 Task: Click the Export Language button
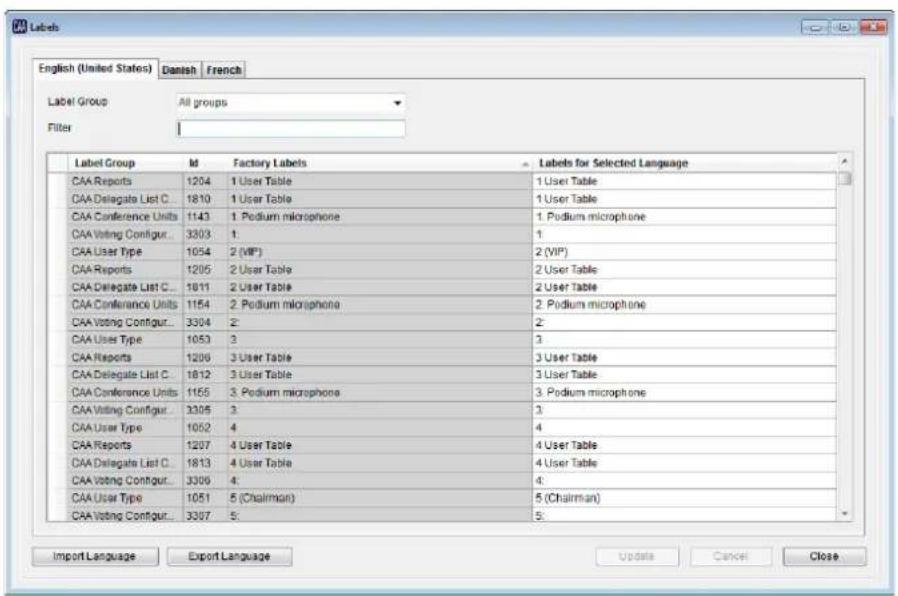pos(229,556)
